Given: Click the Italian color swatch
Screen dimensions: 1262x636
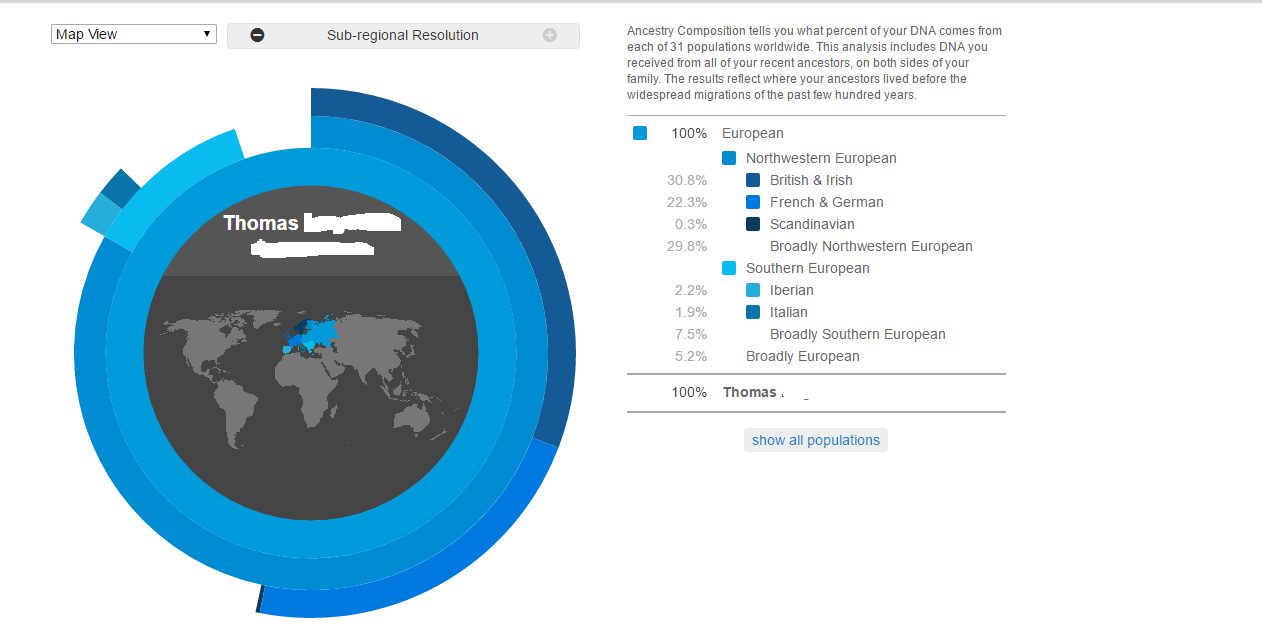Looking at the screenshot, I should 753,312.
